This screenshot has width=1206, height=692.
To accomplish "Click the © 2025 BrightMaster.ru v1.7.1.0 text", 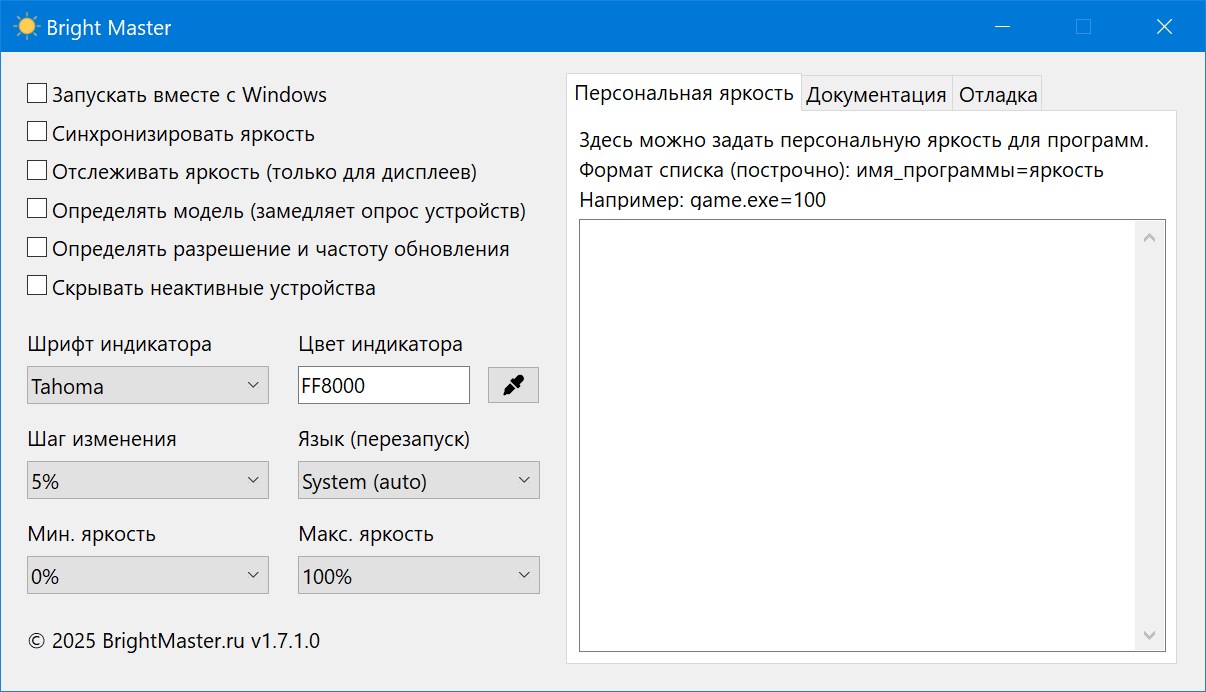I will pos(174,640).
